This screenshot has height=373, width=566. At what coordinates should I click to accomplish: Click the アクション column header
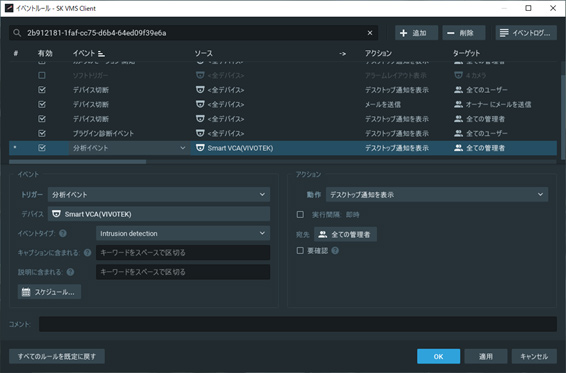(x=378, y=53)
